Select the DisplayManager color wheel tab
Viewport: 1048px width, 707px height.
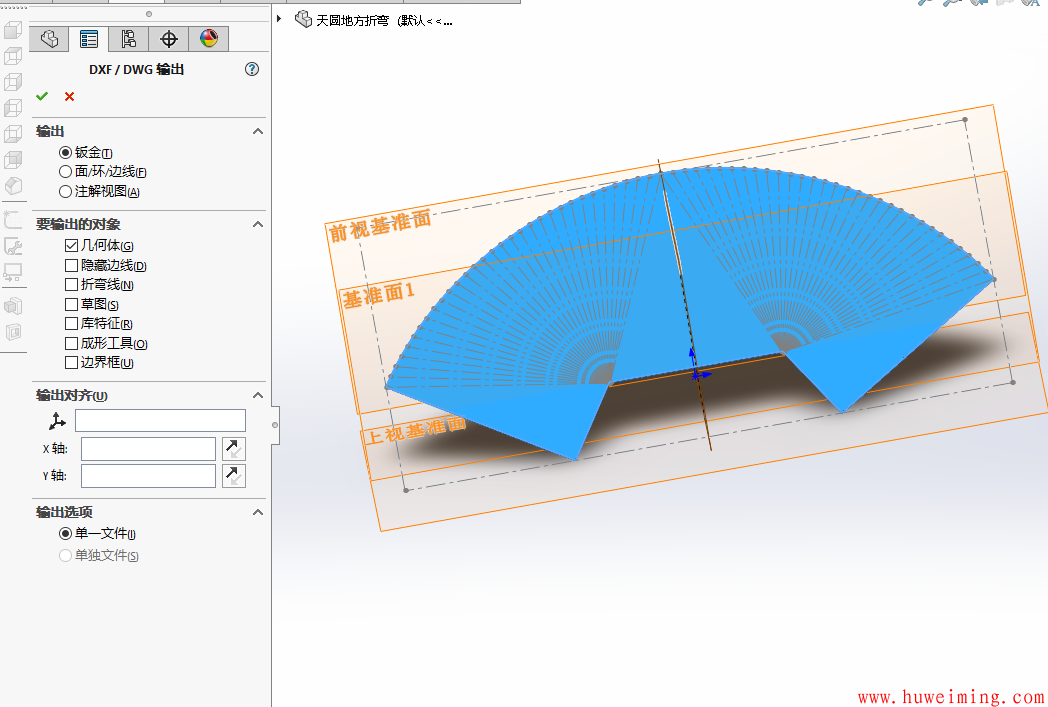coord(208,39)
